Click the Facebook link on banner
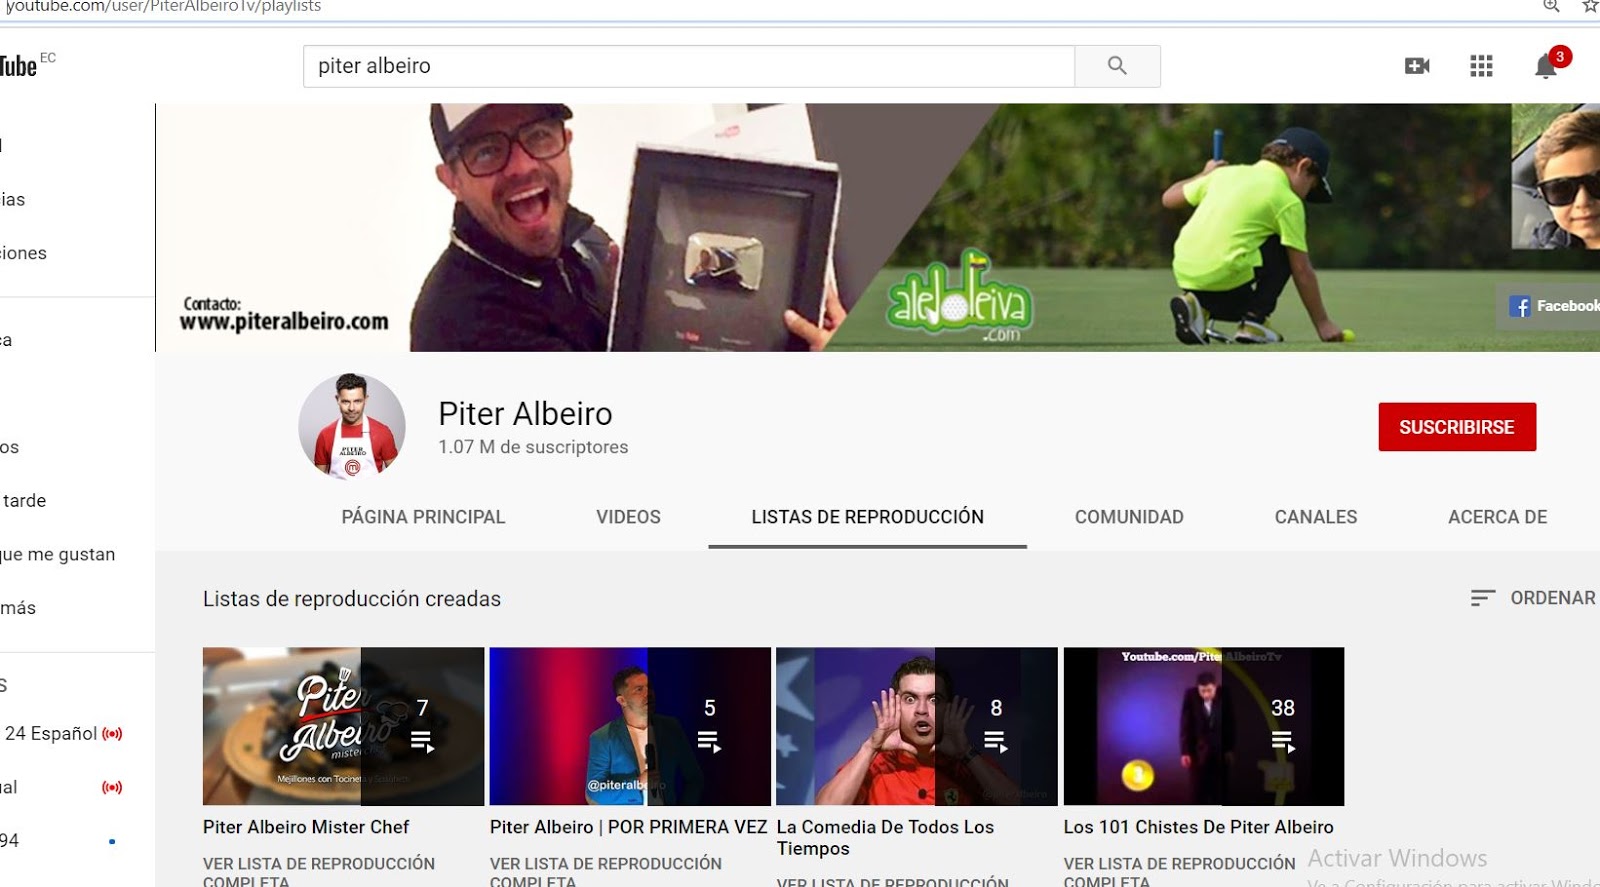1600x887 pixels. pyautogui.click(x=1553, y=306)
